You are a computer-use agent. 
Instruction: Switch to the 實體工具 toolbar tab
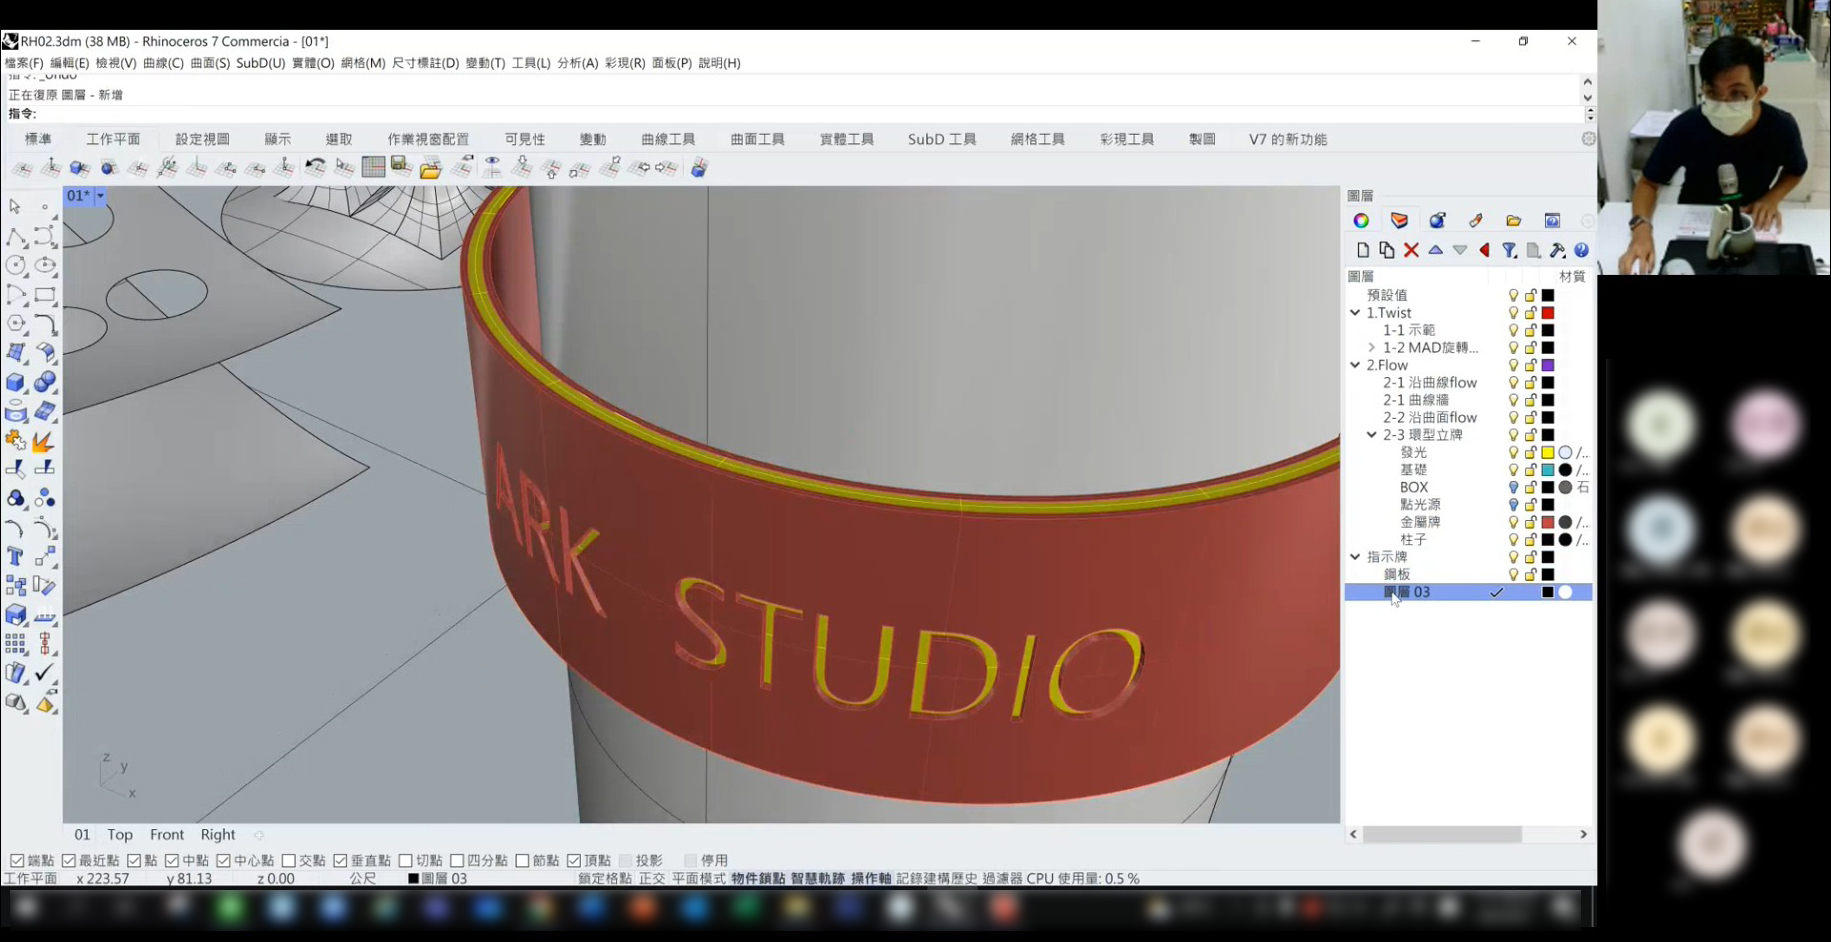pyautogui.click(x=847, y=139)
